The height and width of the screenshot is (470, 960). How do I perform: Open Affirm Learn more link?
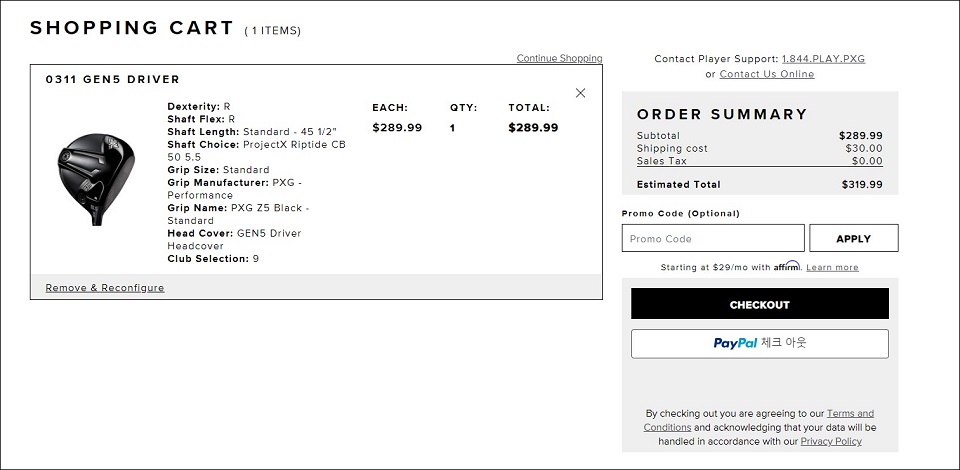click(832, 268)
